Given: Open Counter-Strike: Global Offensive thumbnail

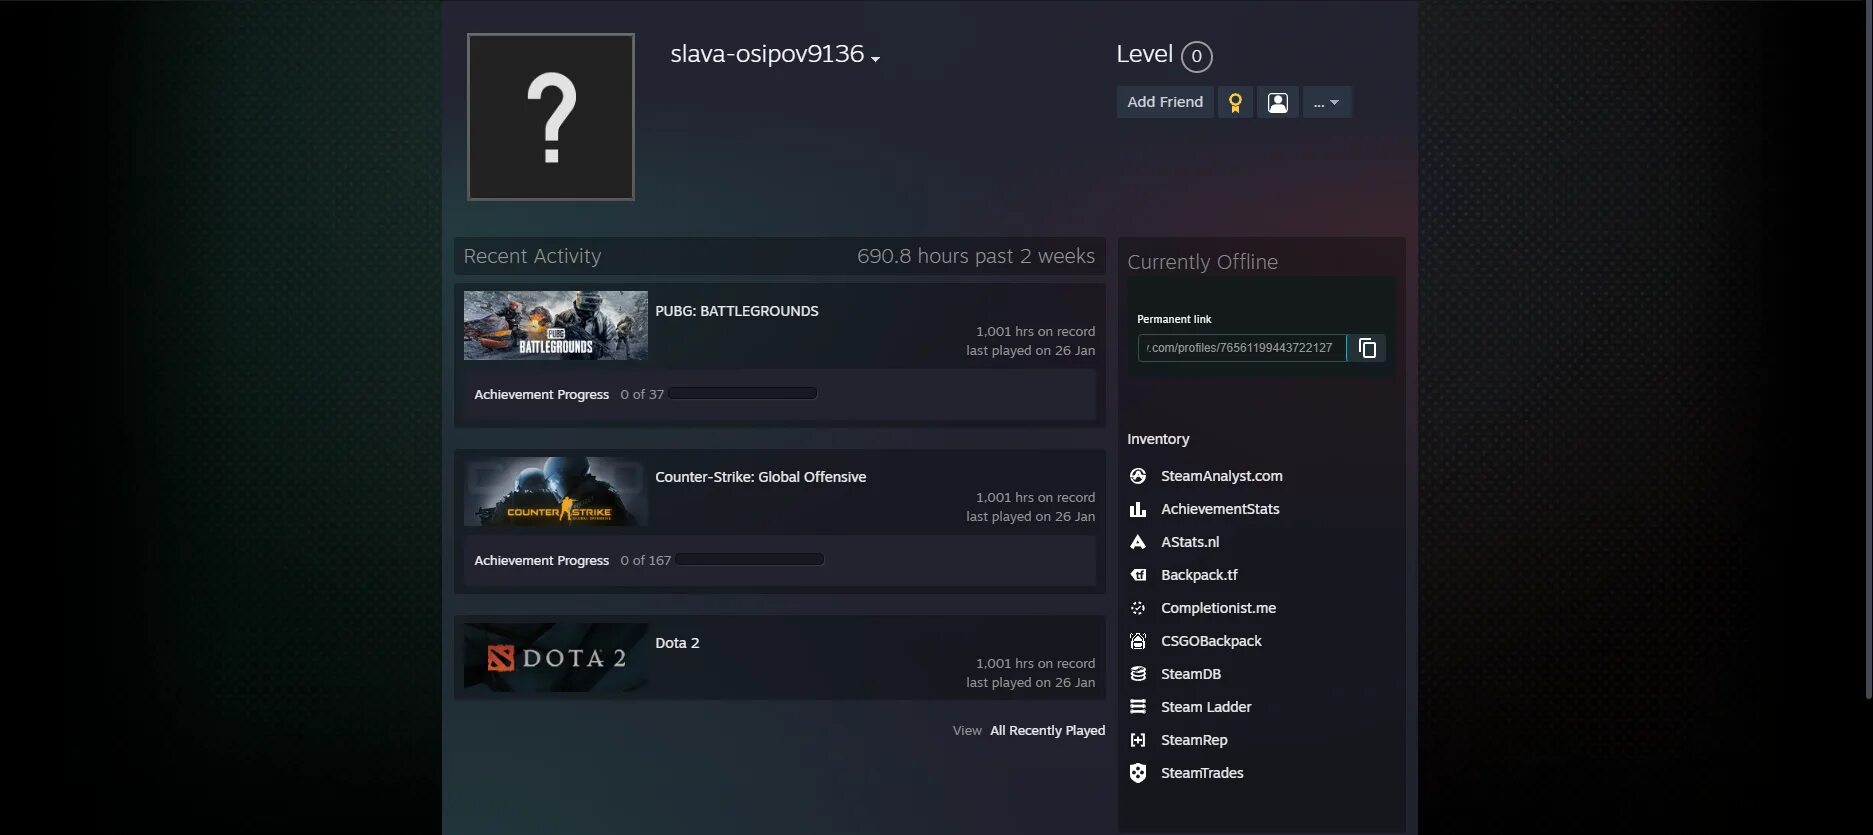Looking at the screenshot, I should (x=555, y=491).
